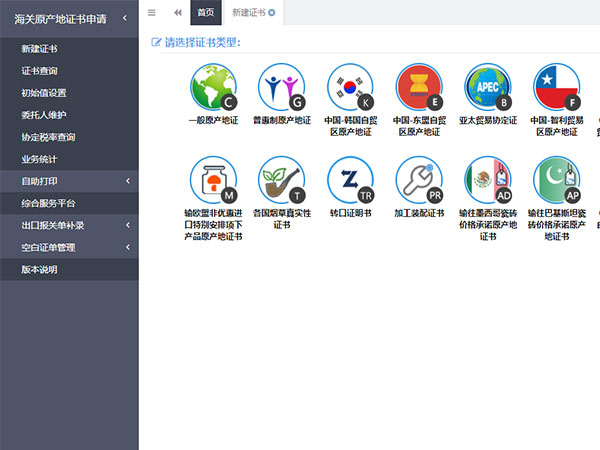Expand the 空白证单管理 chevron
The image size is (600, 450).
[x=128, y=247]
